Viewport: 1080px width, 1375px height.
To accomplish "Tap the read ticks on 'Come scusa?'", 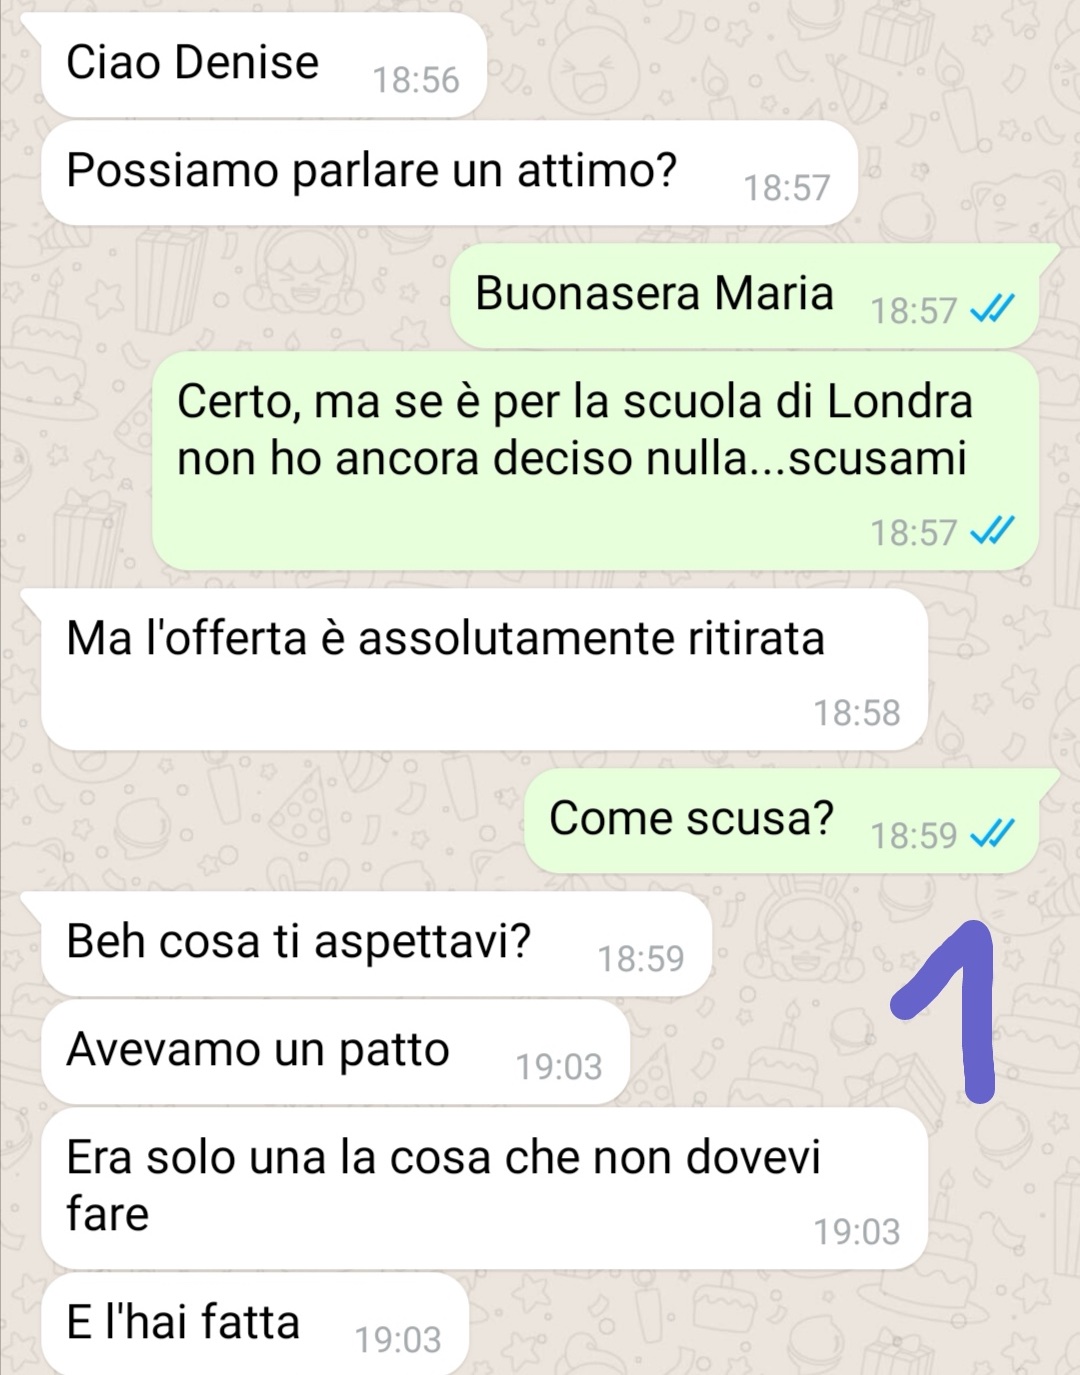I will click(993, 834).
